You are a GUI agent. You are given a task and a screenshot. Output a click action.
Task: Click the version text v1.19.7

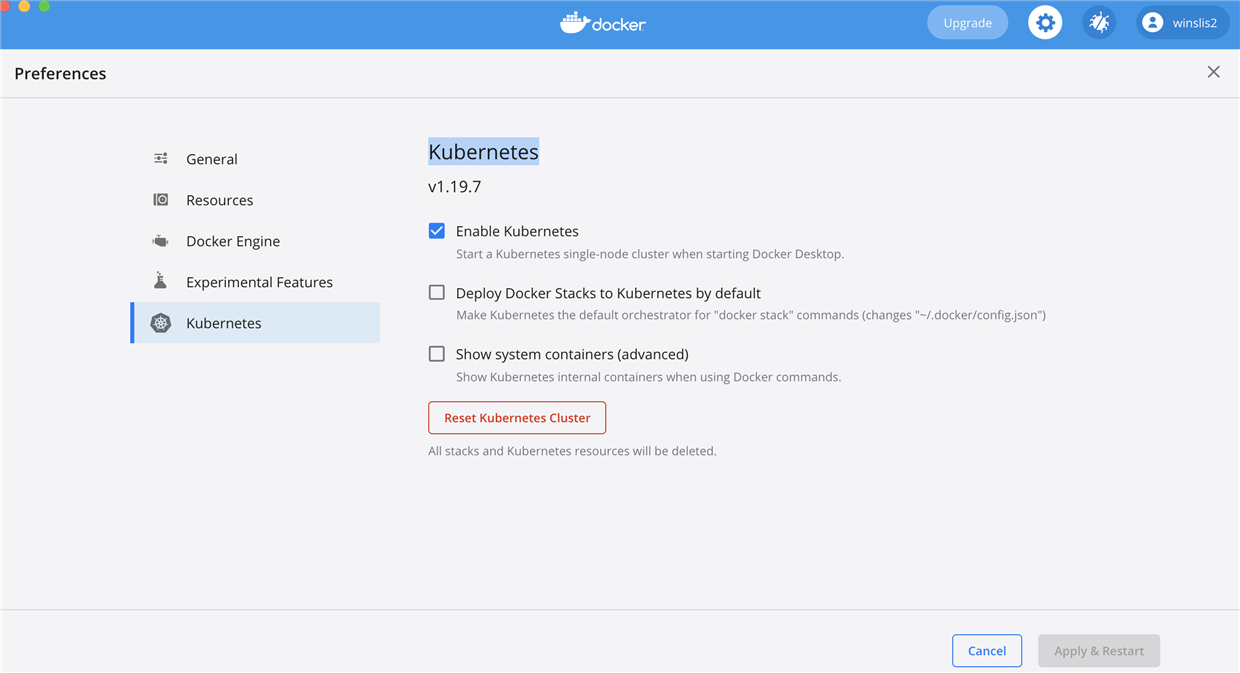pos(455,187)
